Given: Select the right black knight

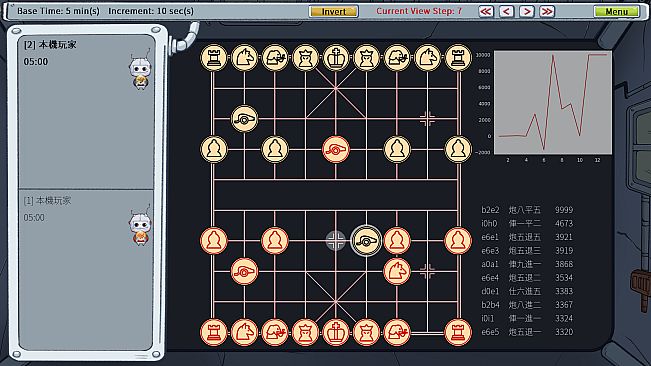Looking at the screenshot, I should 427,57.
